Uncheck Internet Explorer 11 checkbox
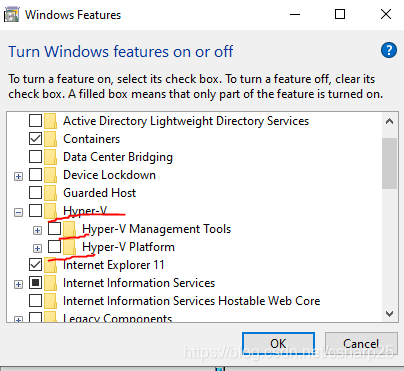 pyautogui.click(x=35, y=265)
